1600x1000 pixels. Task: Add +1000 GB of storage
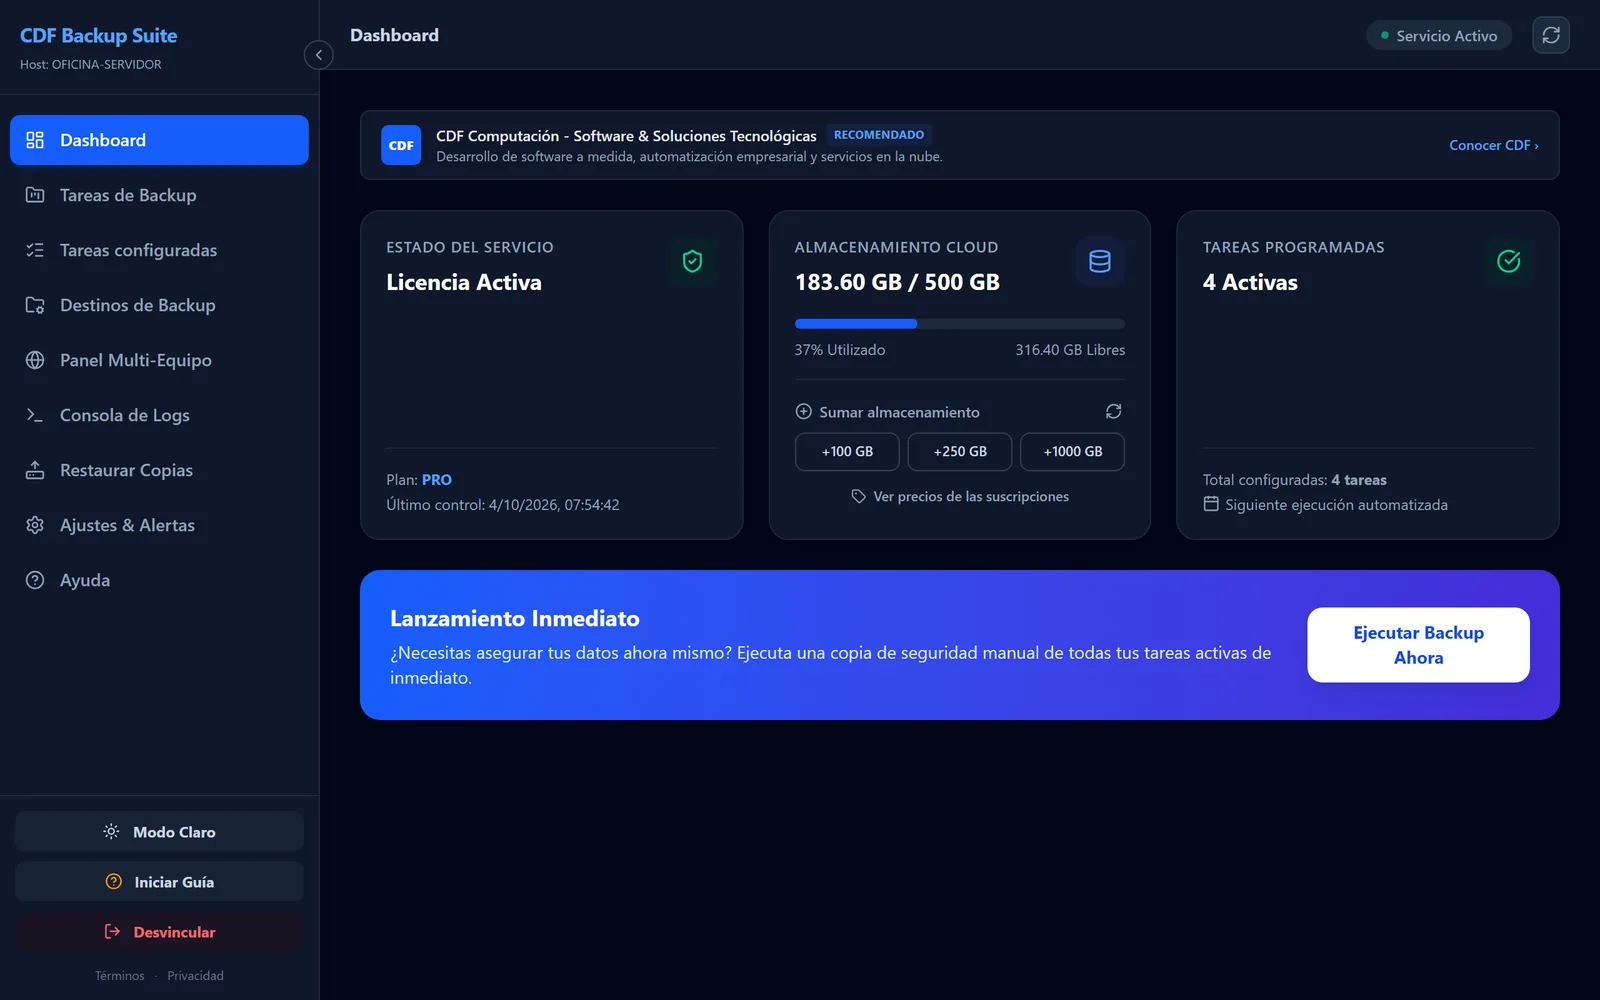coord(1073,452)
